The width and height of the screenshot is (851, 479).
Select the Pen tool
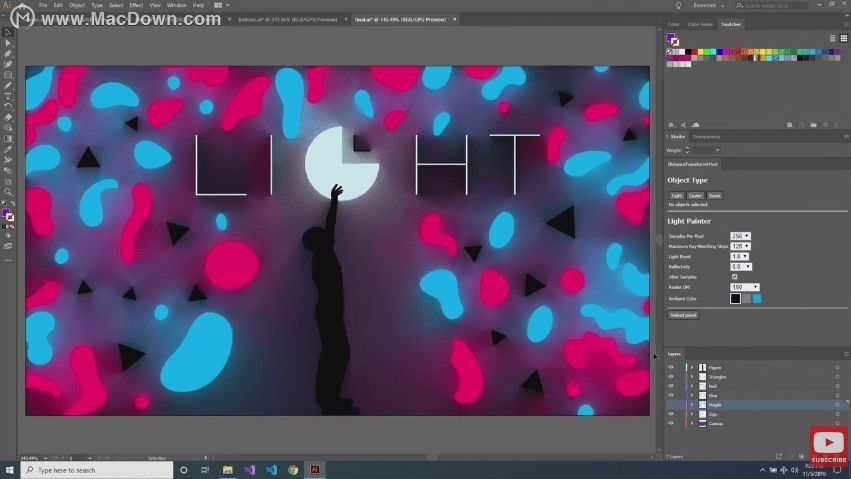(8, 54)
